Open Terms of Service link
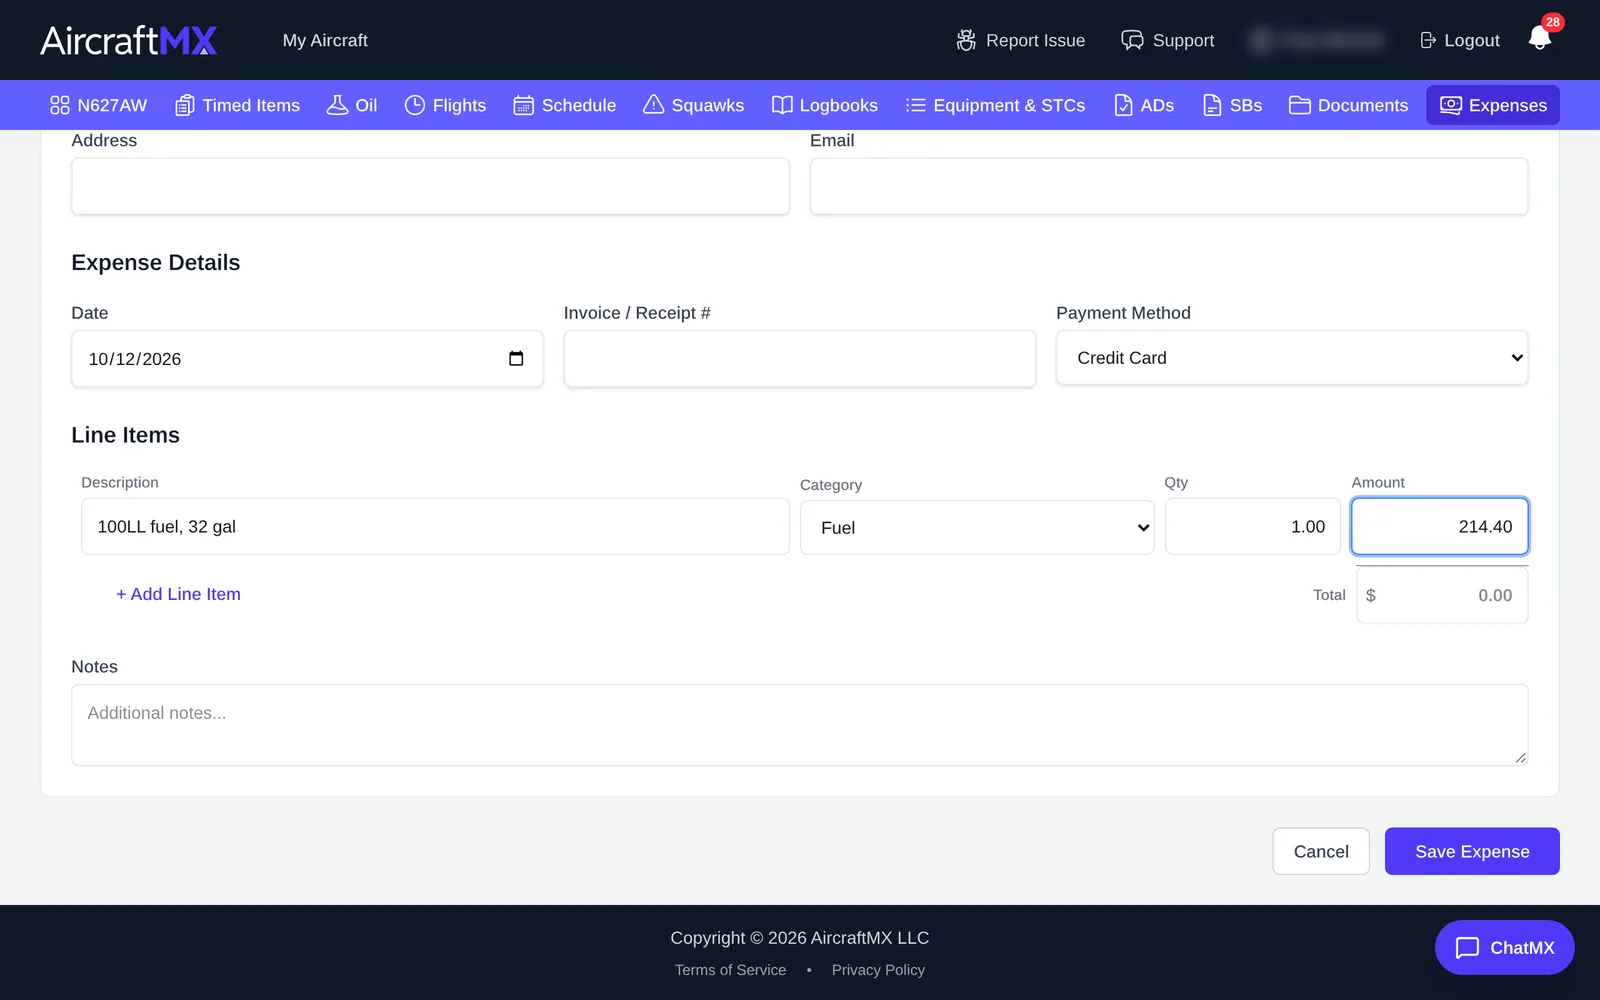The image size is (1600, 1000). [730, 970]
